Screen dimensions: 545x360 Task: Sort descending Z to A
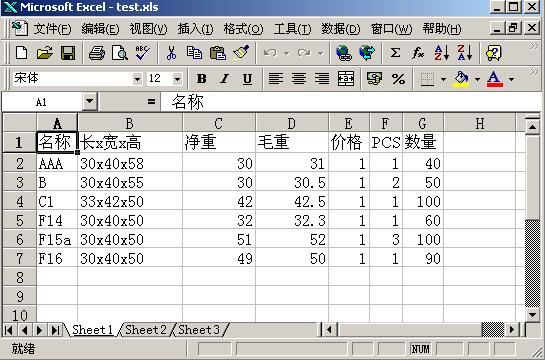(x=464, y=53)
